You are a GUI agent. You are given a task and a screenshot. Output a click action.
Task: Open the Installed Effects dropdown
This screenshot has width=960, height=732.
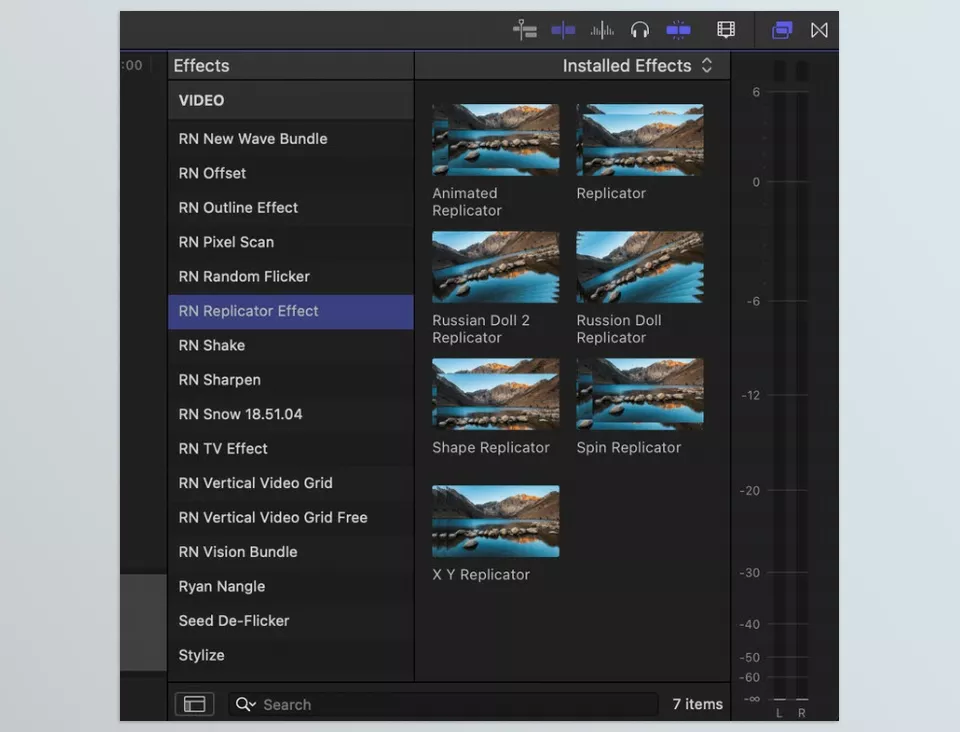pyautogui.click(x=637, y=65)
